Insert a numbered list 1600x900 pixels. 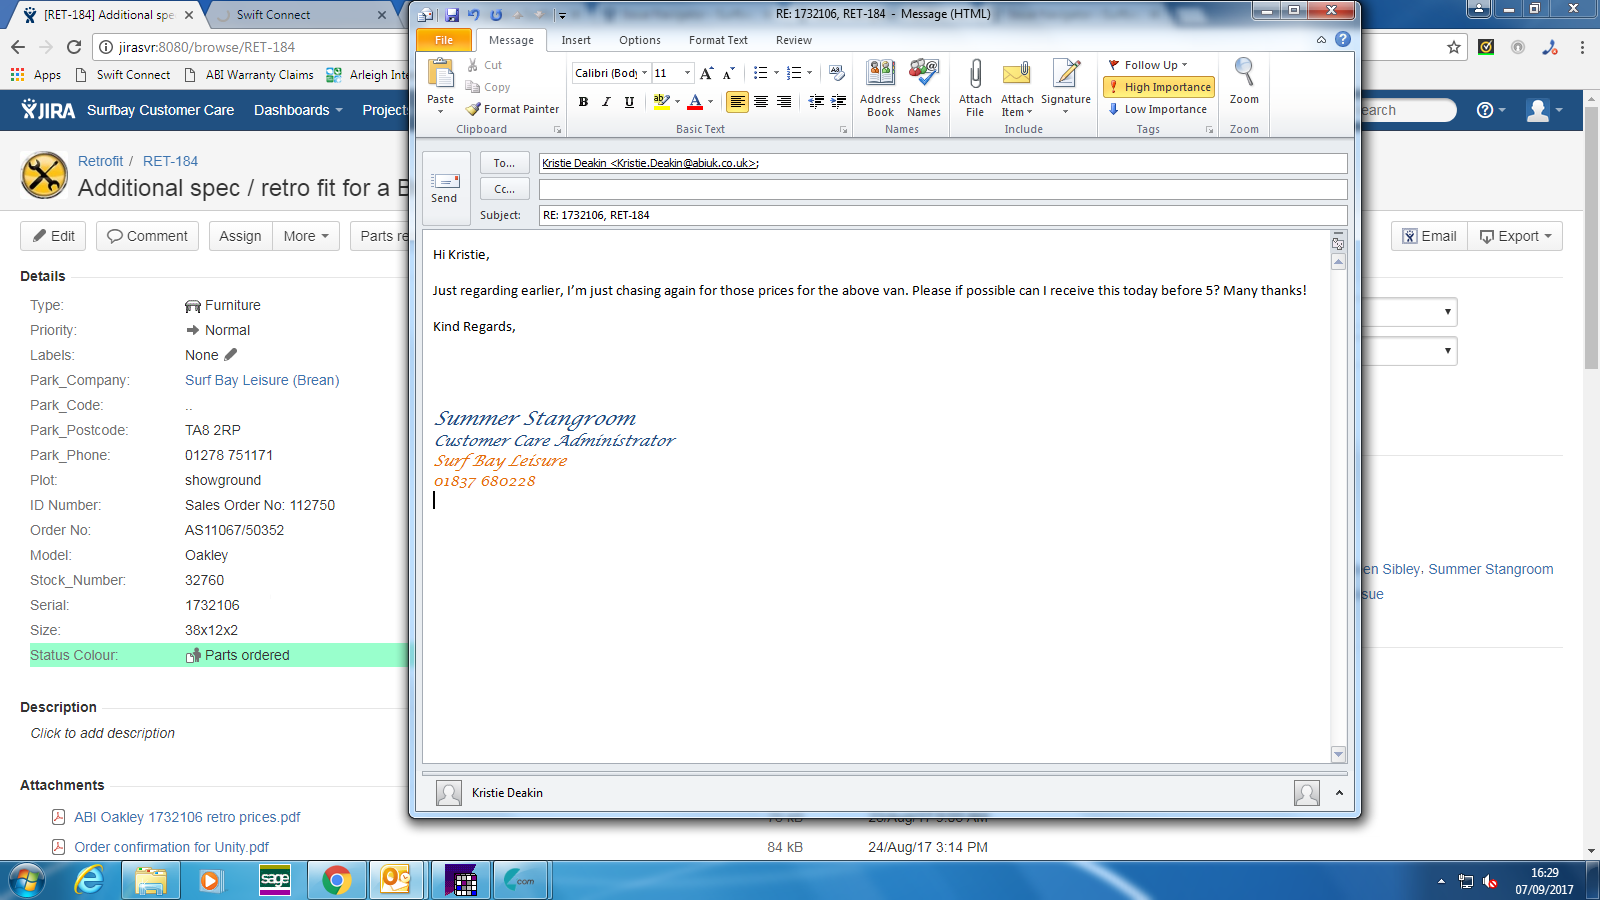point(794,73)
